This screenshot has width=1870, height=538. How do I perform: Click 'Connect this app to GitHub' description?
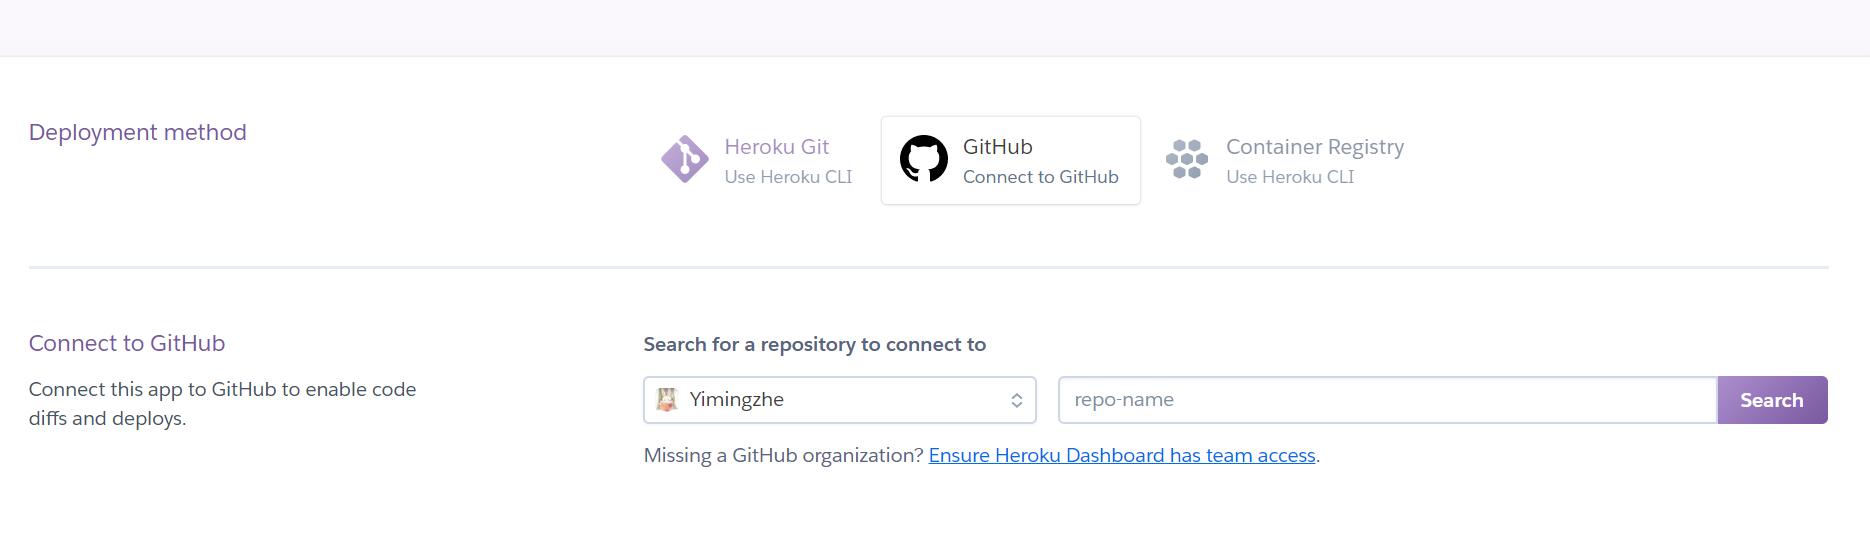click(x=223, y=404)
